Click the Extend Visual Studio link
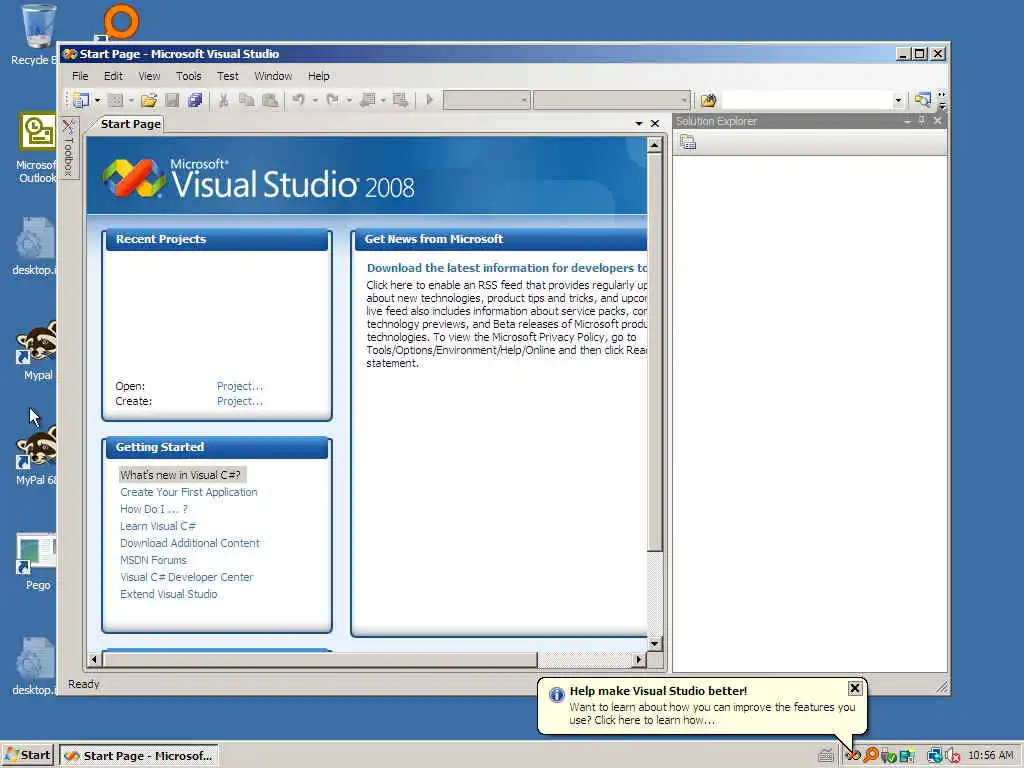This screenshot has height=768, width=1024. tap(168, 594)
